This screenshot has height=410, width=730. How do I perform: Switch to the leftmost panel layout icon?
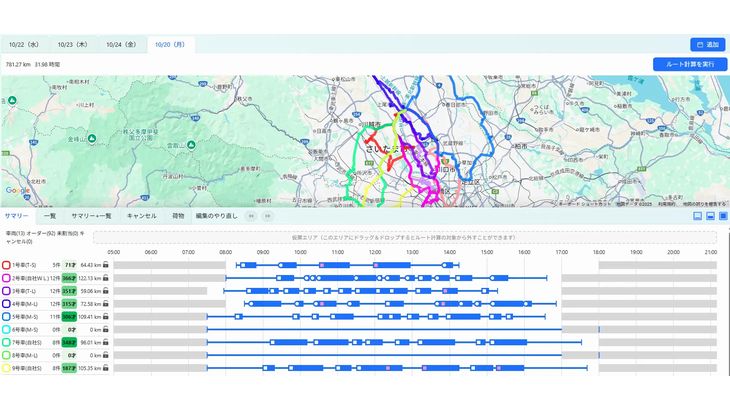[697, 215]
